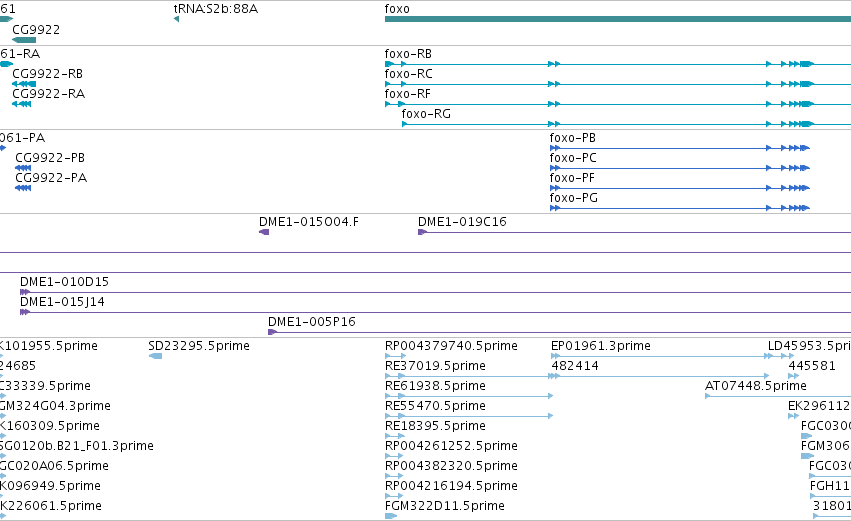Click the CG9922-PA exon arrows
Viewport: 851px width, 521px height.
pyautogui.click(x=23, y=188)
